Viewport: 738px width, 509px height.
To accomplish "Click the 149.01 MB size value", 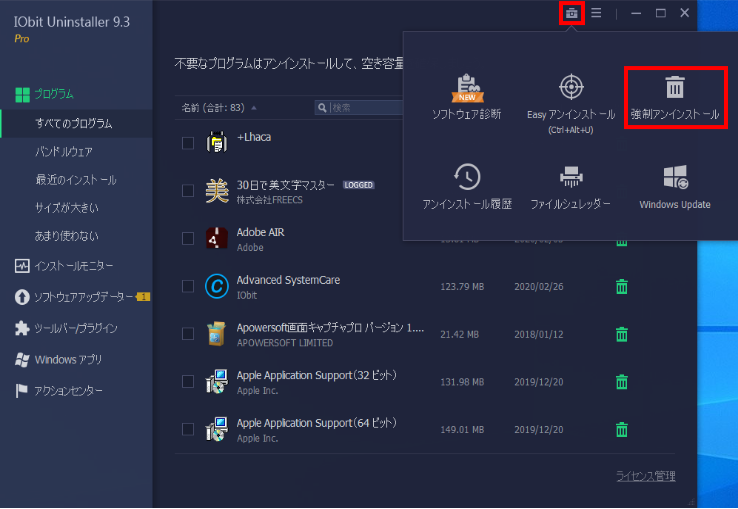I will [462, 430].
